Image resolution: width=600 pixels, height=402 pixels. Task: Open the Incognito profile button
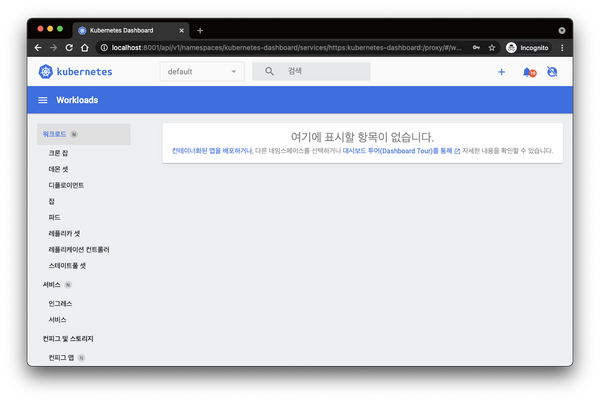pos(527,47)
